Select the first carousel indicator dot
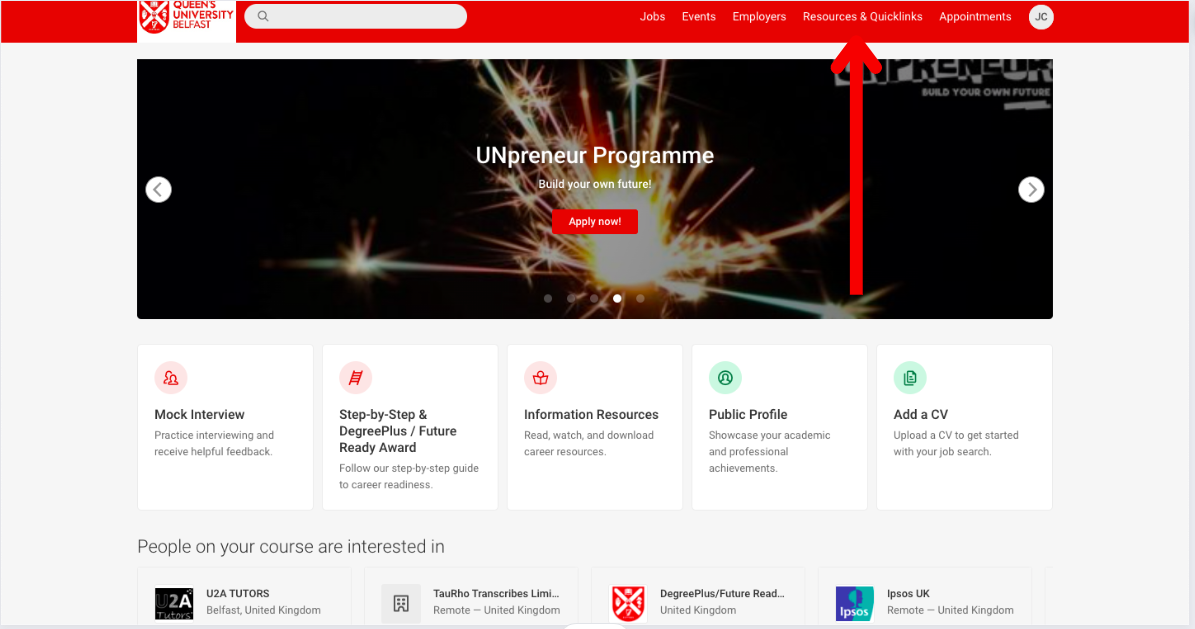The width and height of the screenshot is (1195, 629). 548,298
